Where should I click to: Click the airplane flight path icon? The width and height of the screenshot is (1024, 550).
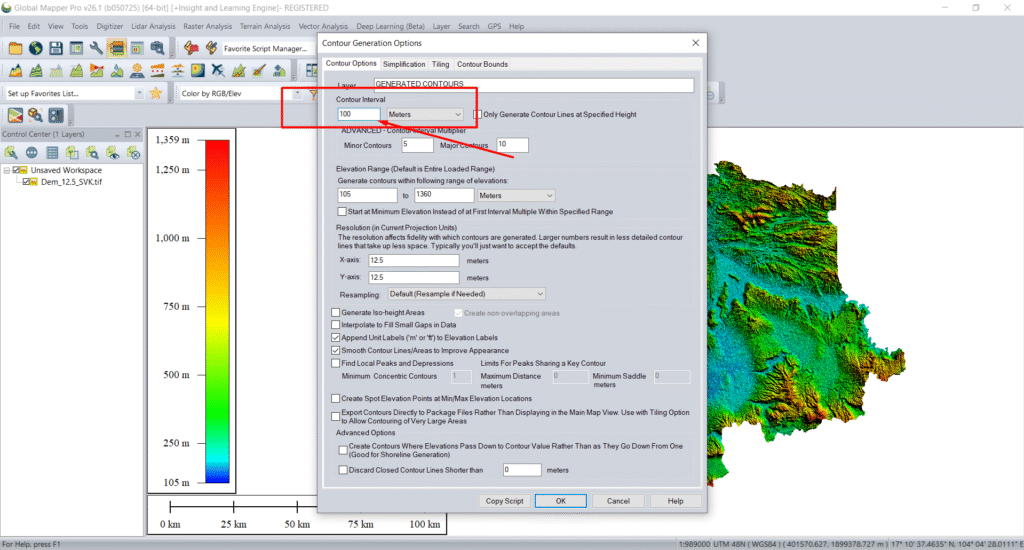[217, 71]
